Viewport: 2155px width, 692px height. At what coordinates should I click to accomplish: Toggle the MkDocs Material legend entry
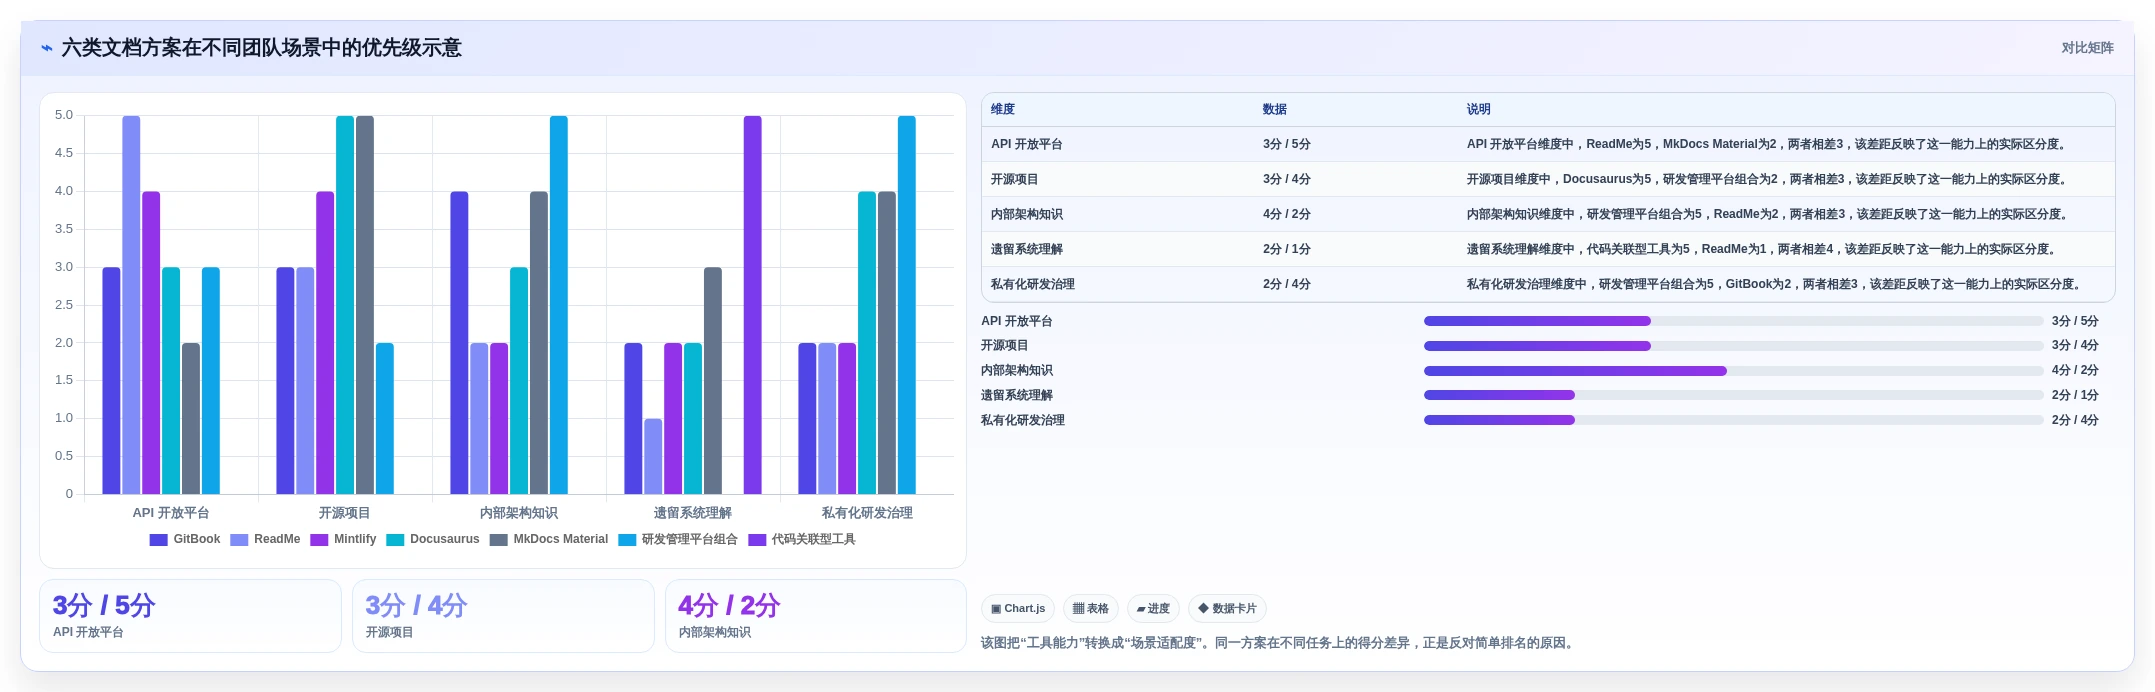tap(549, 540)
